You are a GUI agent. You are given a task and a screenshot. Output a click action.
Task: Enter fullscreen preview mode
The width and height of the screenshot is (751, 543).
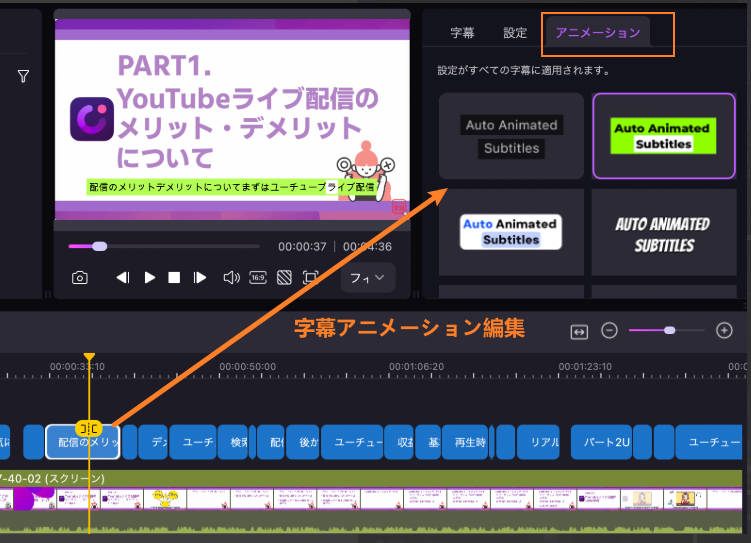point(311,278)
